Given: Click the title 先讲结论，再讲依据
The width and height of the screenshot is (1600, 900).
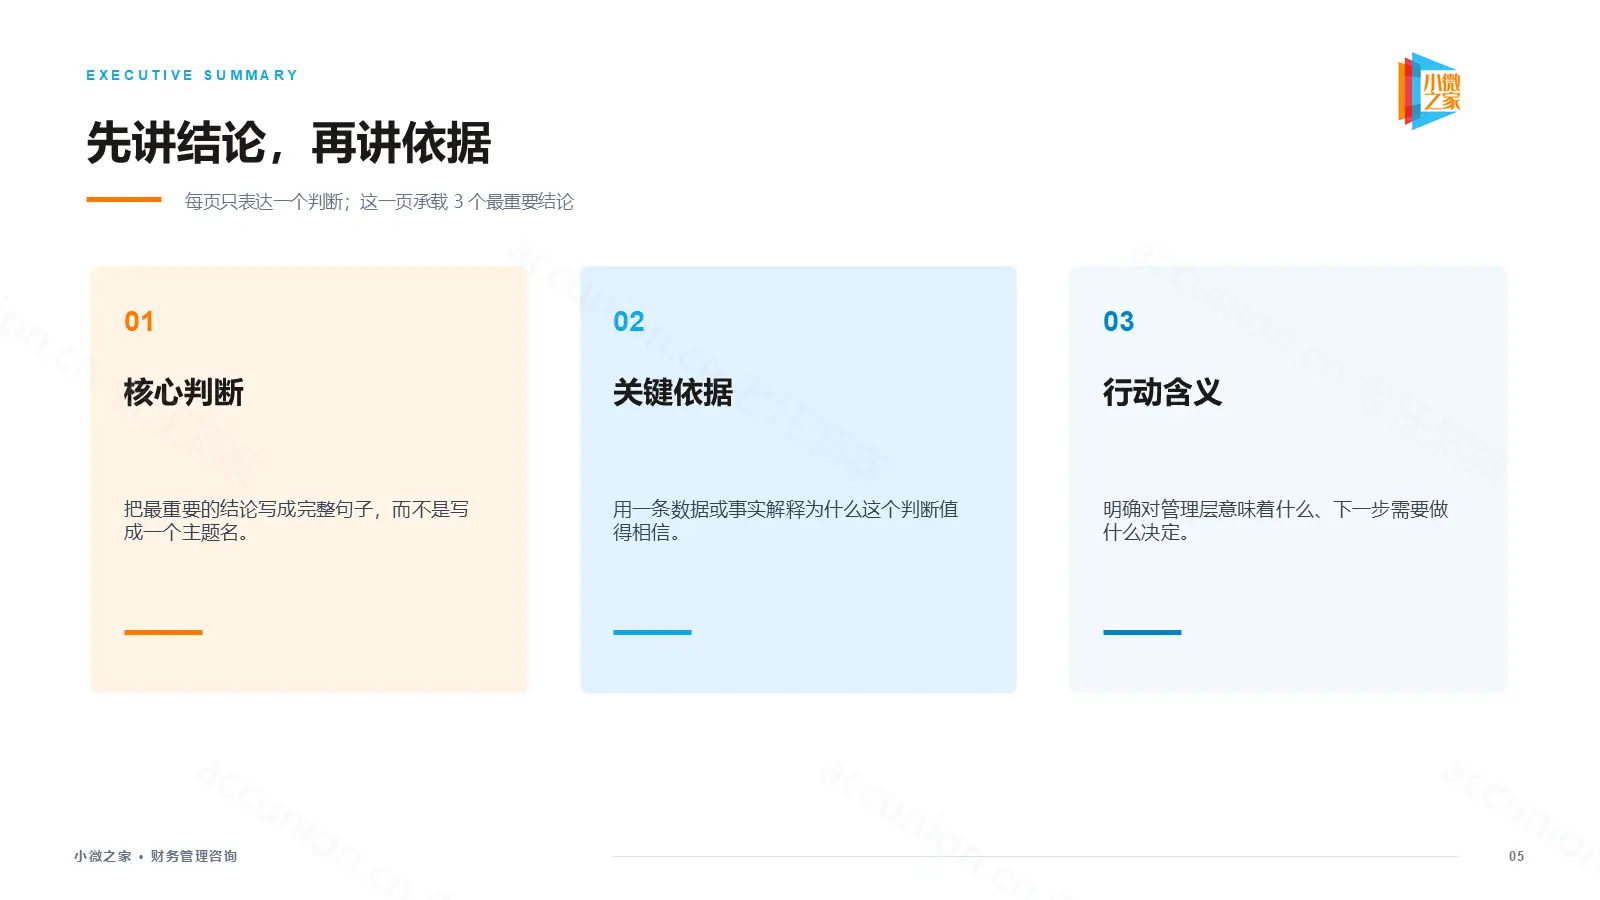Looking at the screenshot, I should coord(288,143).
